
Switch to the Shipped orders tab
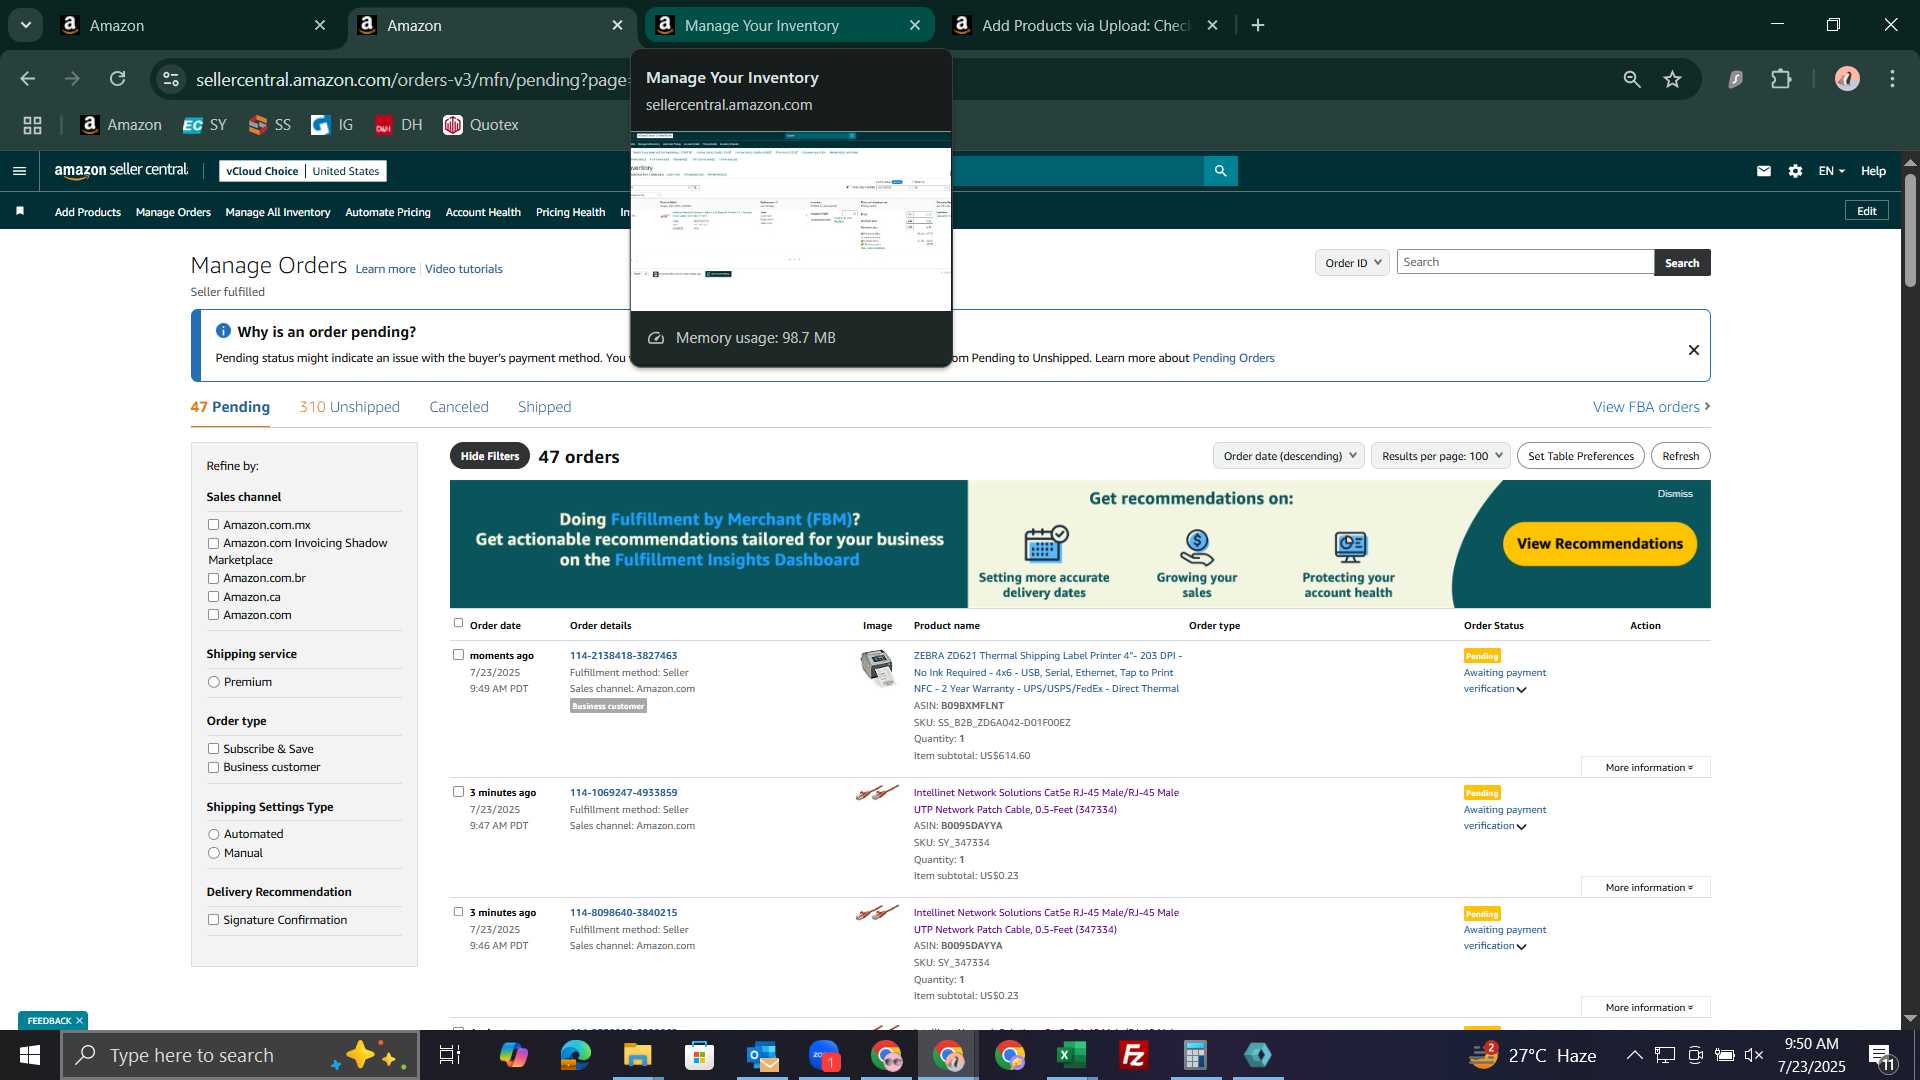tap(545, 407)
